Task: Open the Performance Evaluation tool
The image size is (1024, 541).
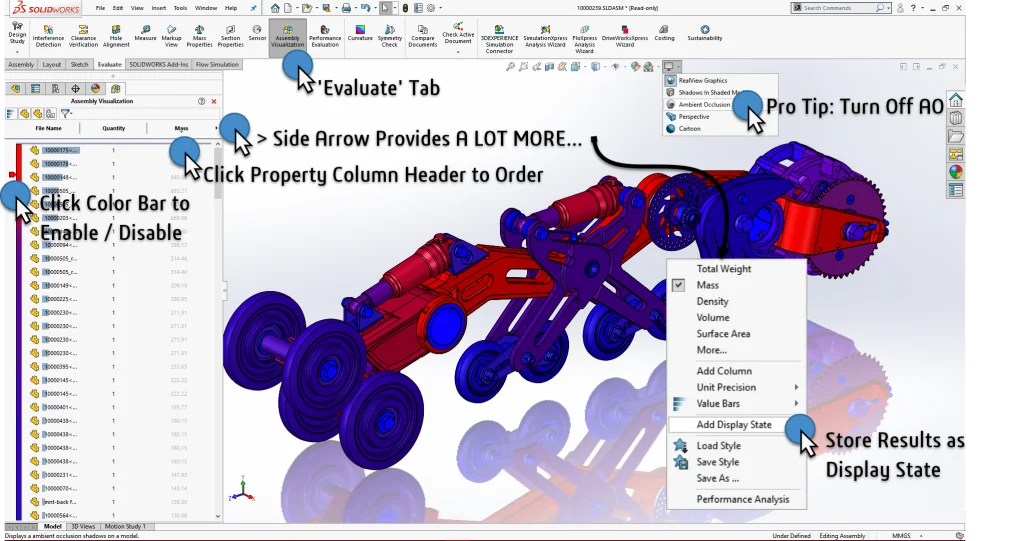Action: point(325,35)
